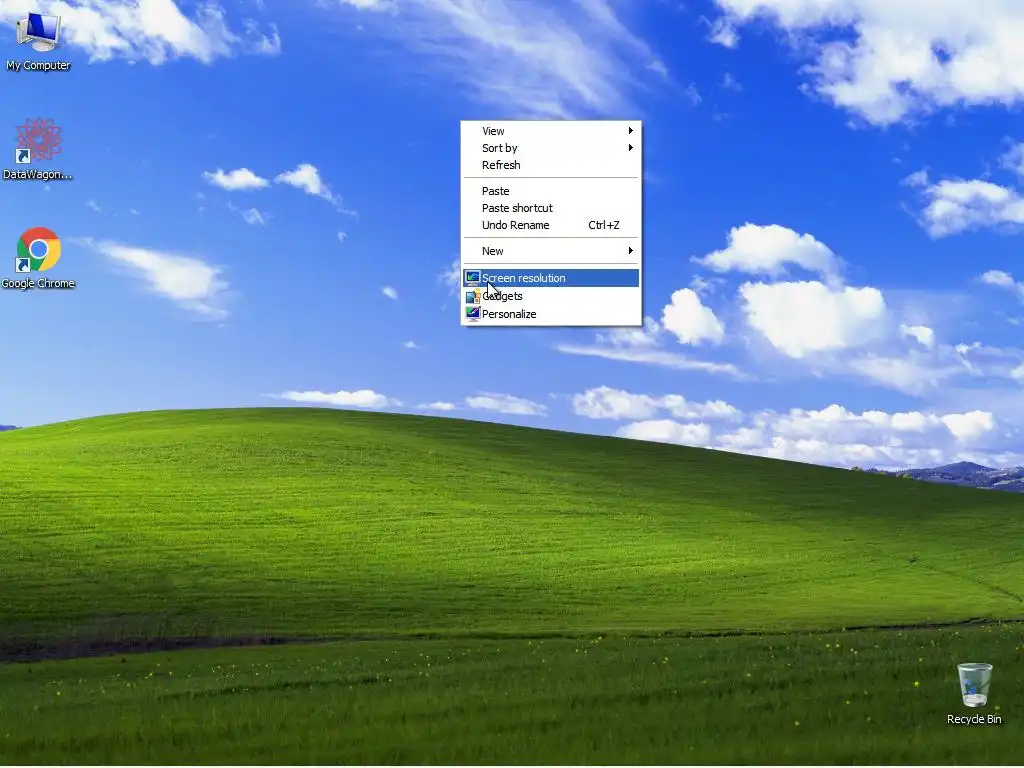Click the Ctrl+Z shortcut text
This screenshot has height=768, width=1024.
(604, 225)
